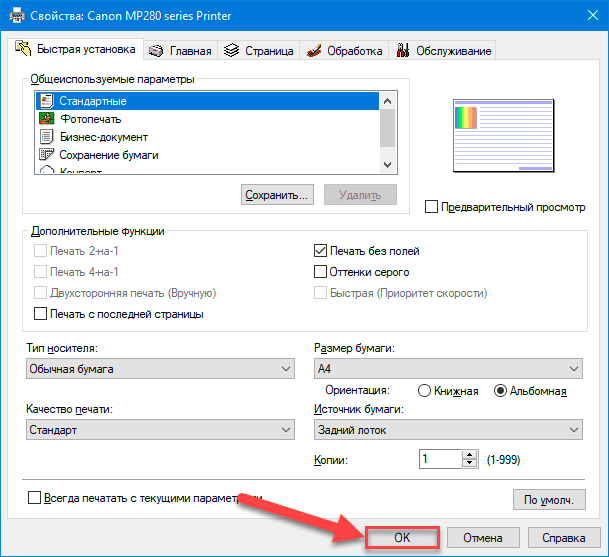Enable Предварительный просмотр checkbox
The image size is (609, 557).
point(431,207)
